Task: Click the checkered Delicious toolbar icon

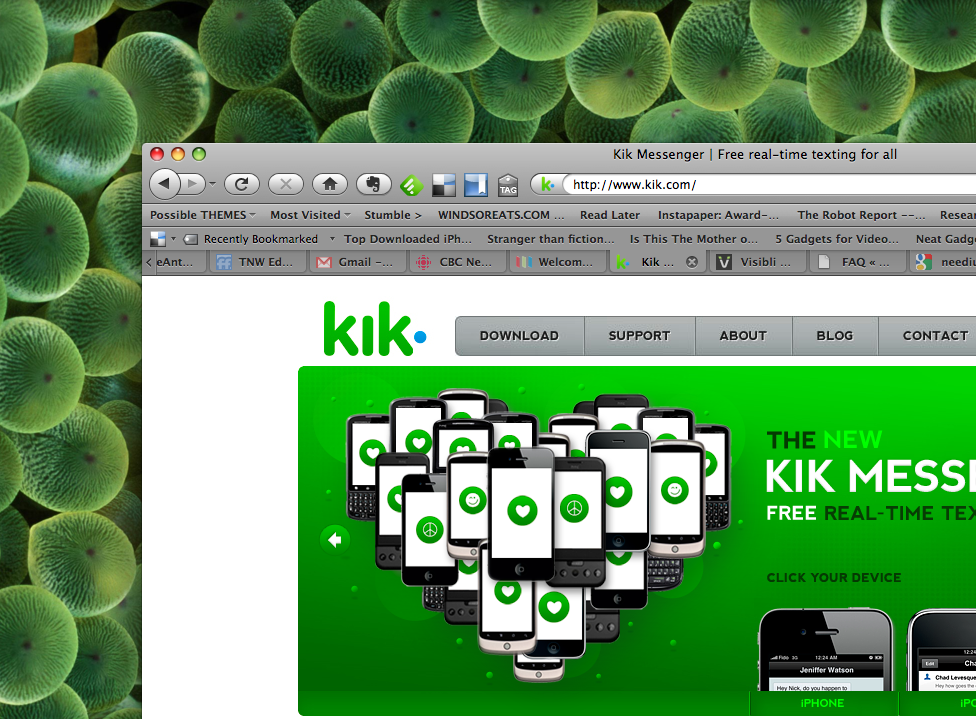Action: point(444,185)
